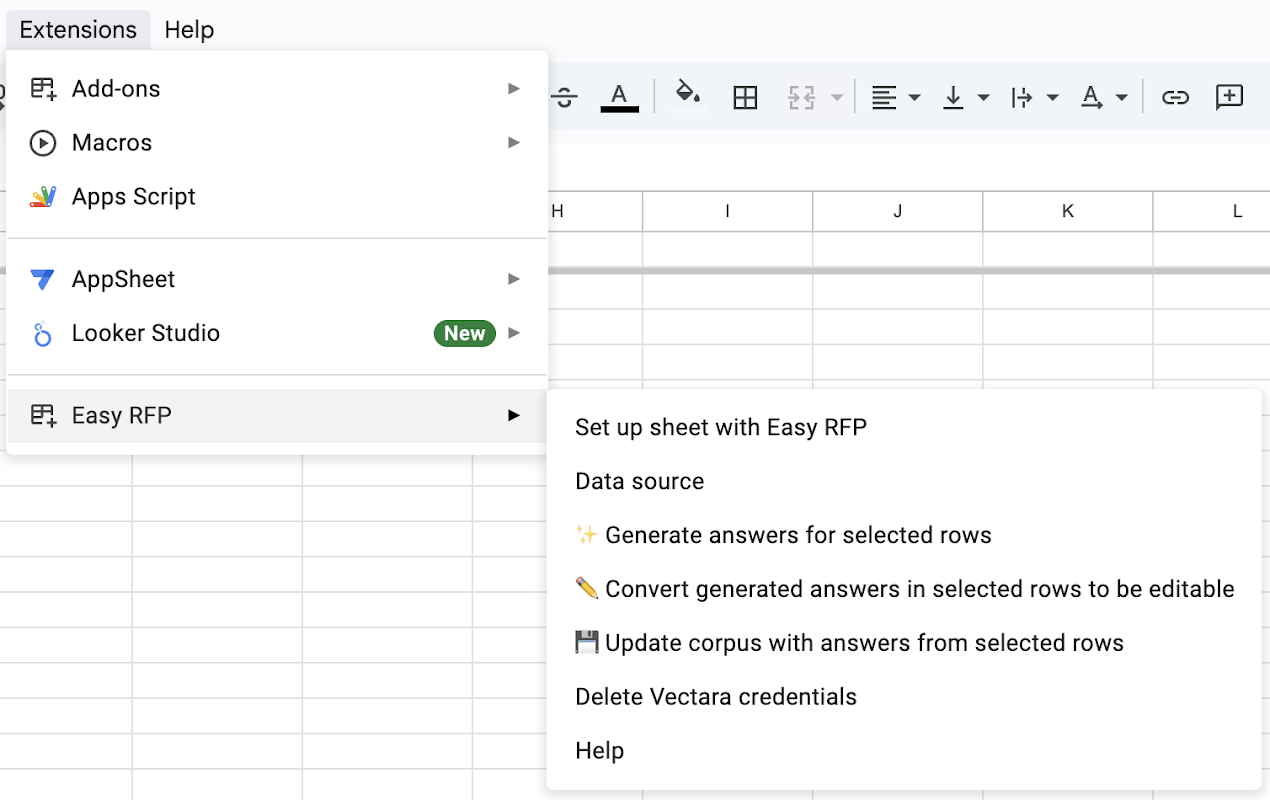Screen dimensions: 1270x800
Task: Launch Apps Script editor
Action: click(x=277, y=197)
